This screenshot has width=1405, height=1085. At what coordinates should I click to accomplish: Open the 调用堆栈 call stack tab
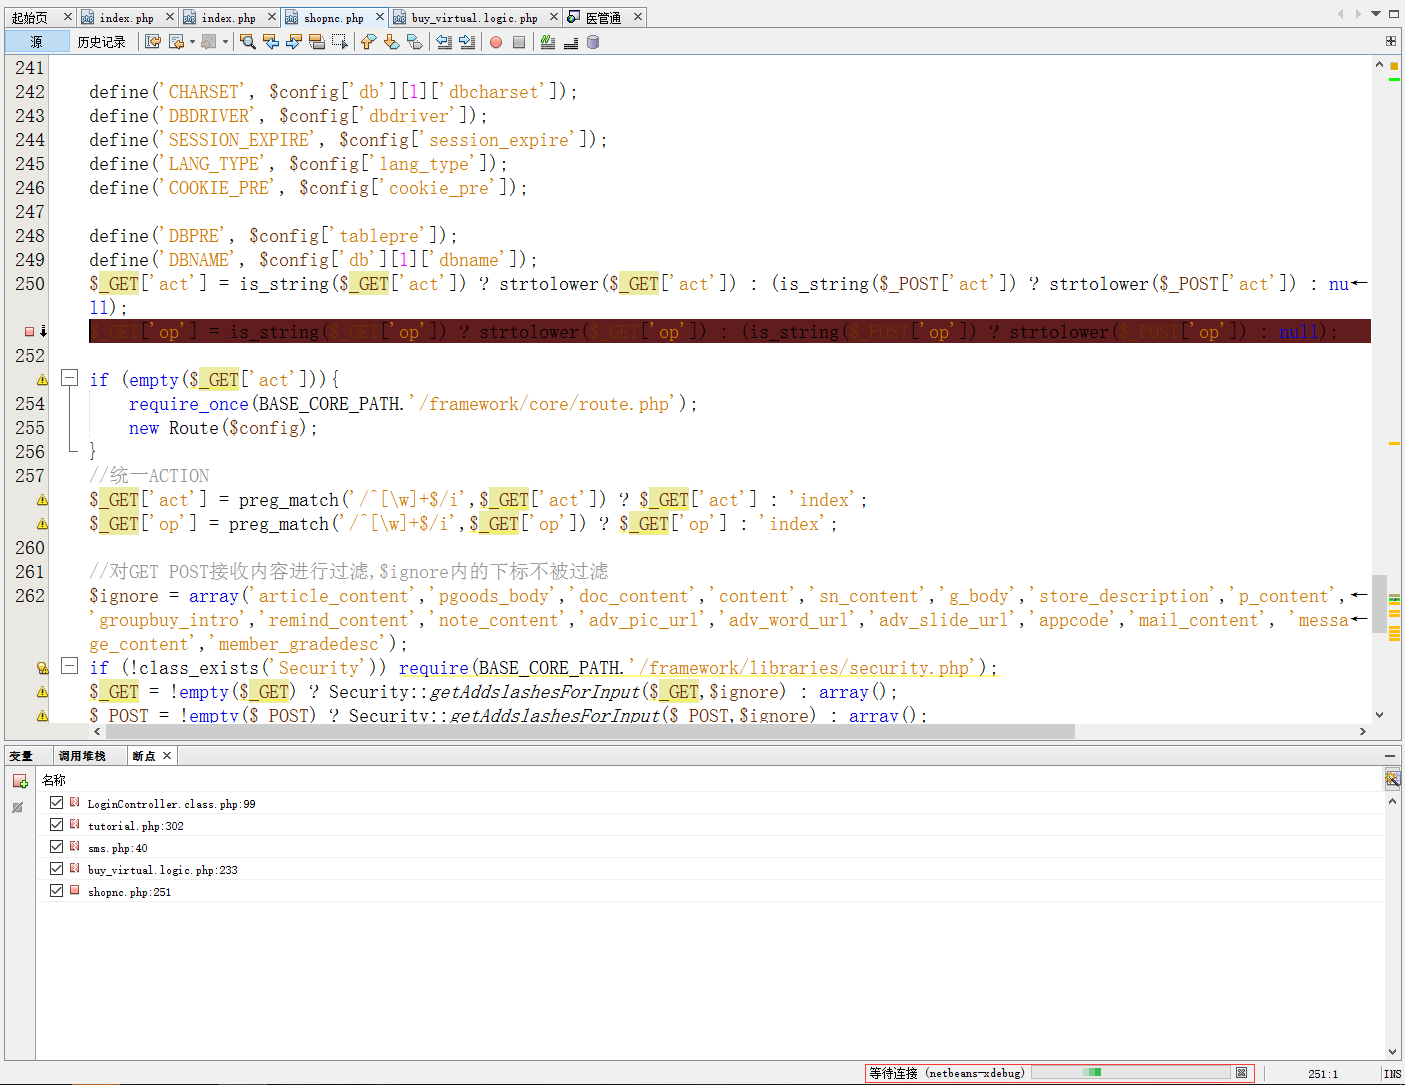point(82,756)
